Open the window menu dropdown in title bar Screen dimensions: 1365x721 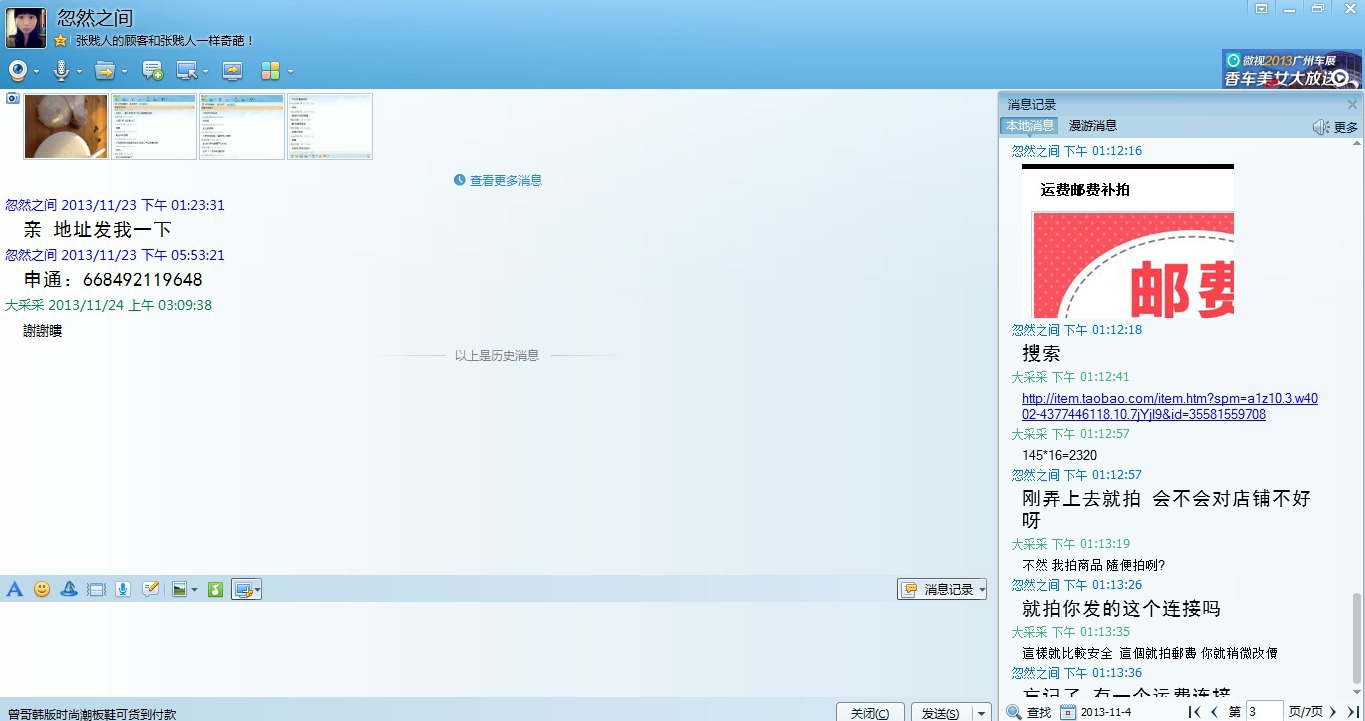(x=1262, y=8)
